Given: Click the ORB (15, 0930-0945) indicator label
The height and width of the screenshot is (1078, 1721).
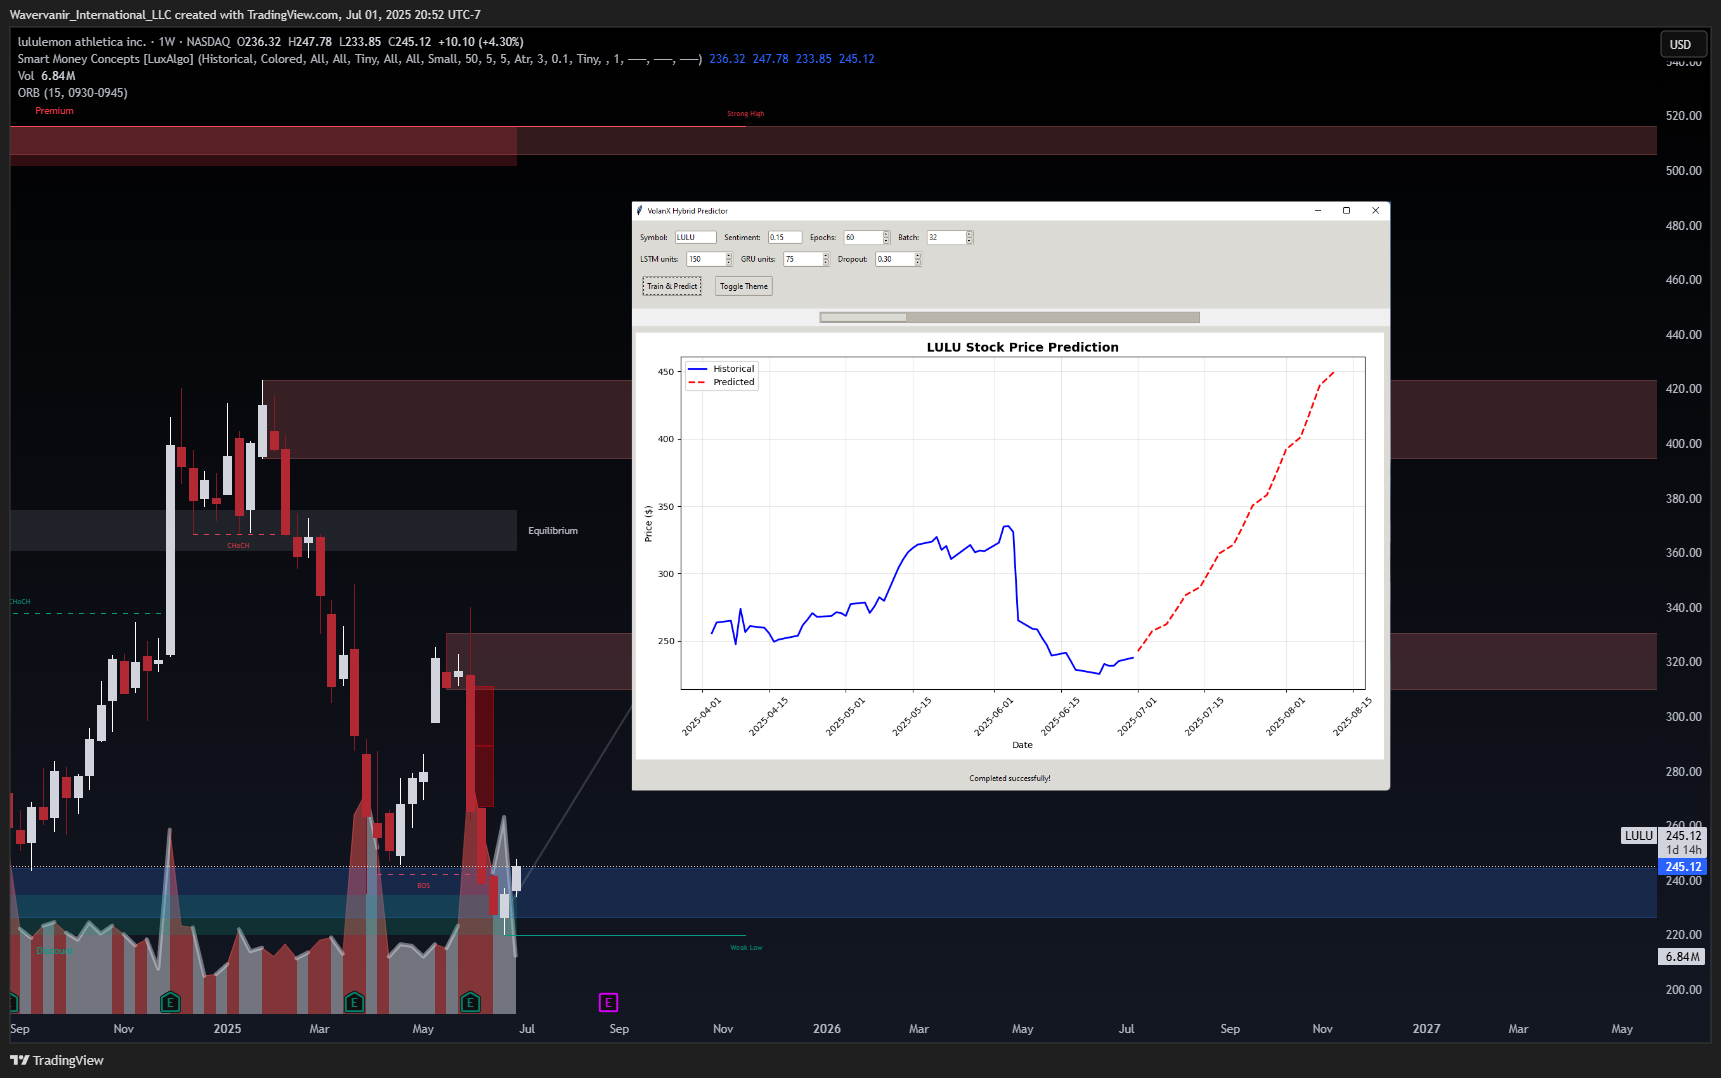Looking at the screenshot, I should (x=72, y=93).
